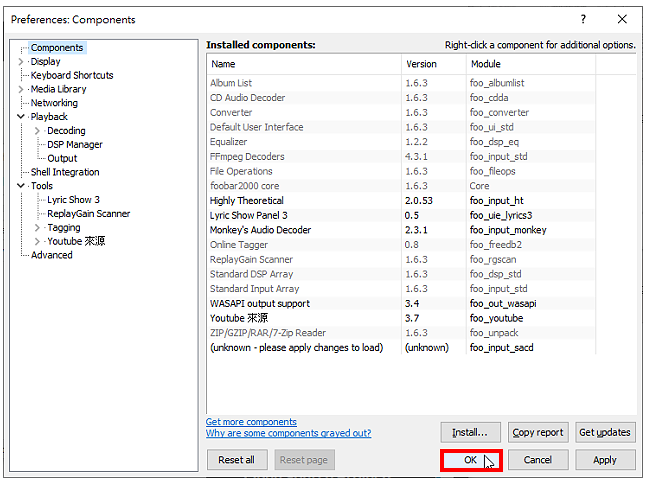Open Lyric Show 3 settings

73,200
